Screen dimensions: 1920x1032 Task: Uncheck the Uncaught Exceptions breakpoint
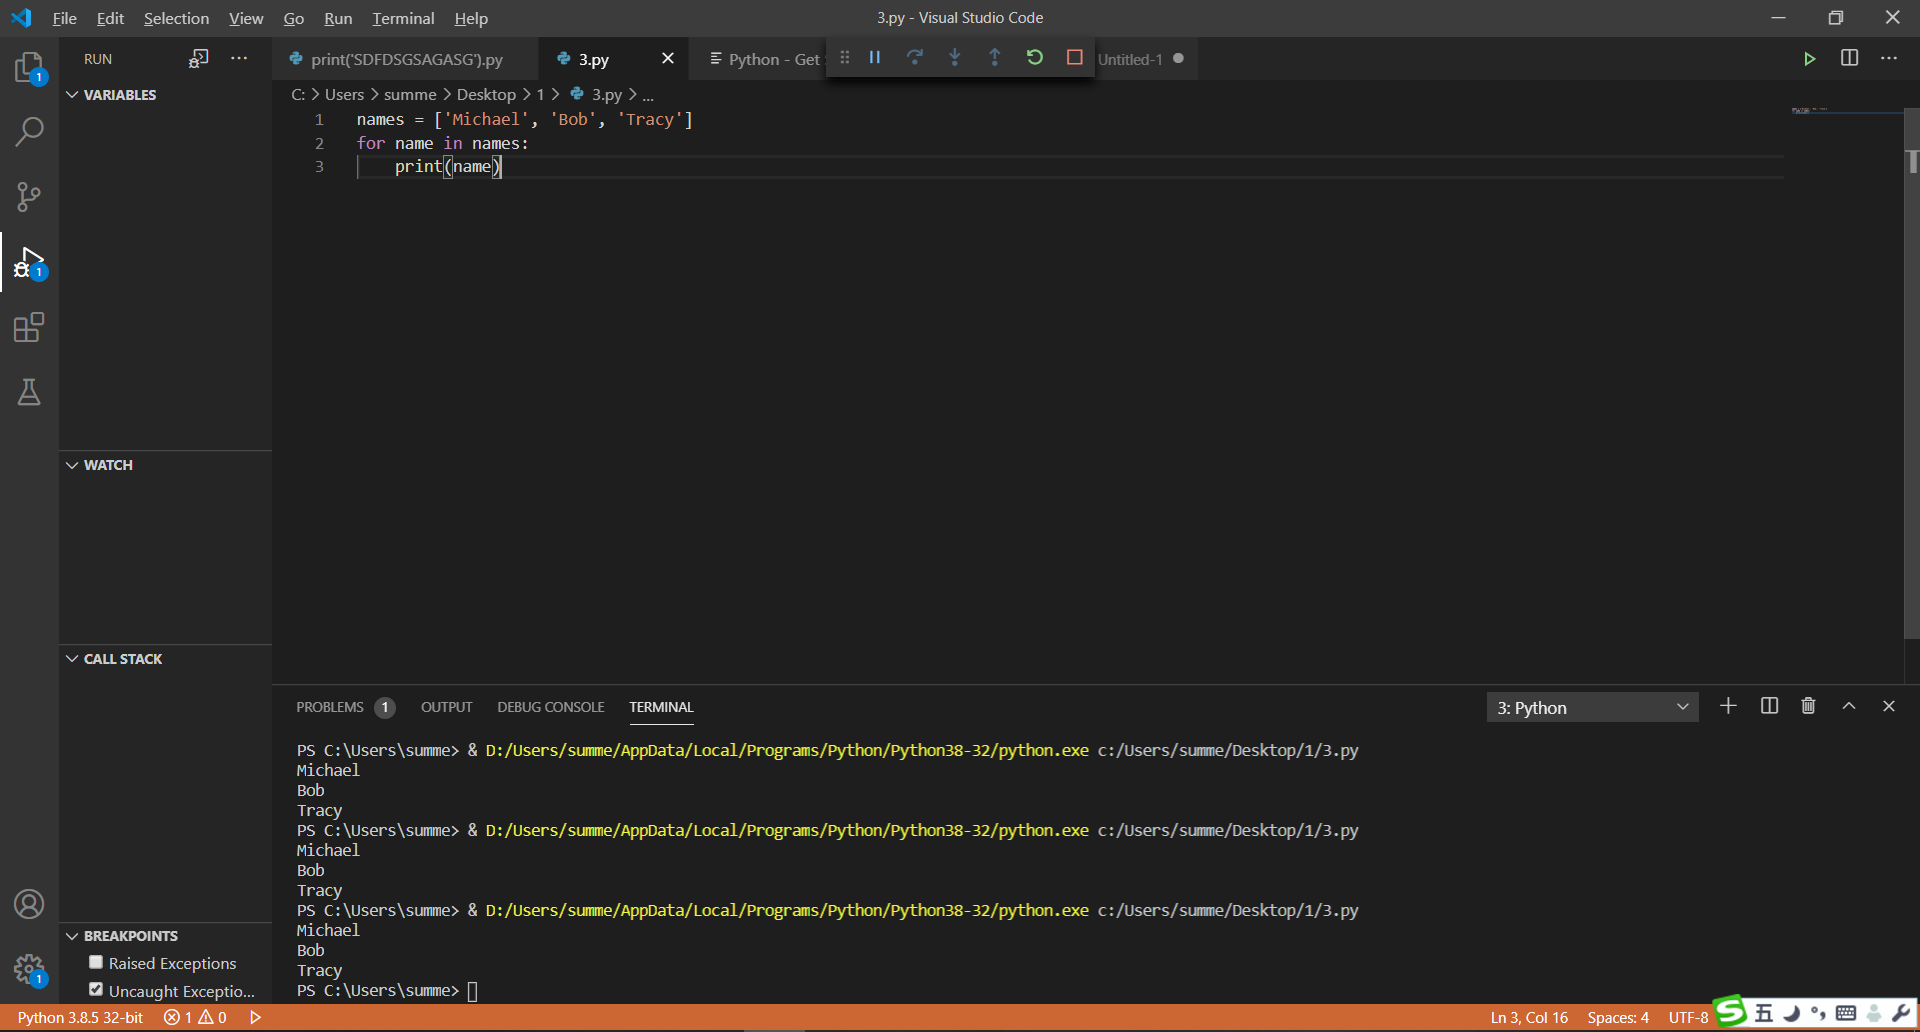(96, 989)
